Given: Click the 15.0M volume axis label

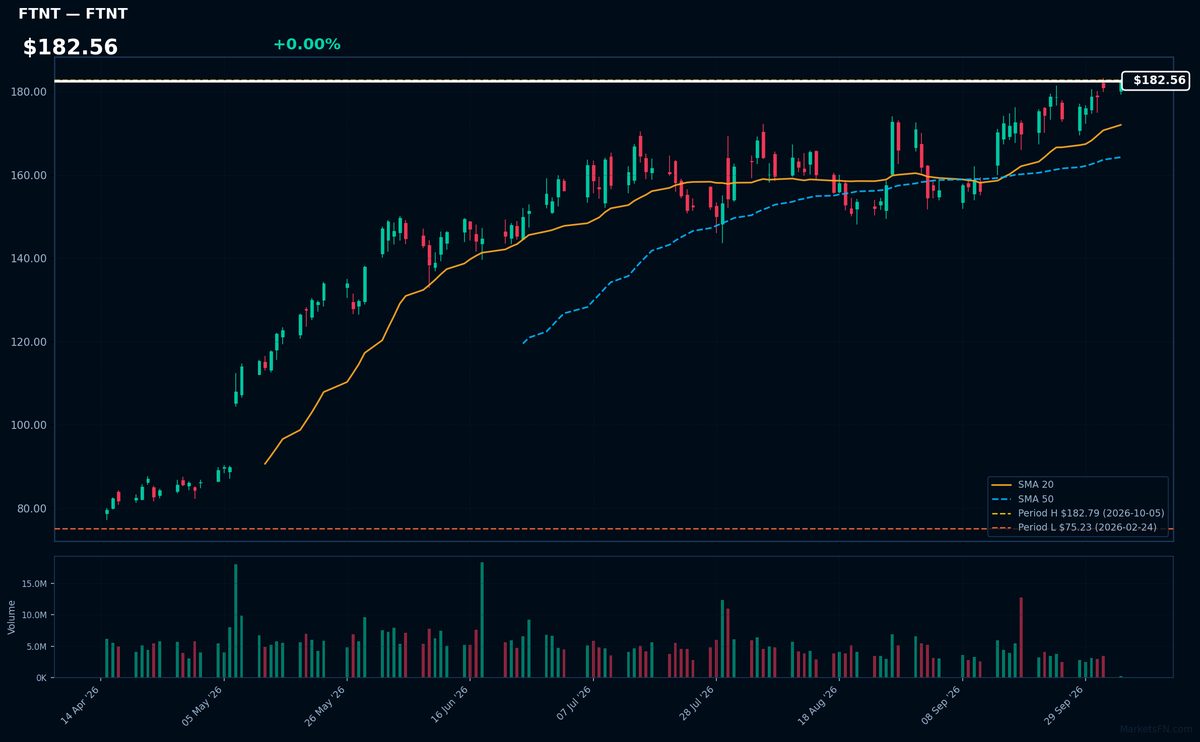Looking at the screenshot, I should (x=34, y=583).
